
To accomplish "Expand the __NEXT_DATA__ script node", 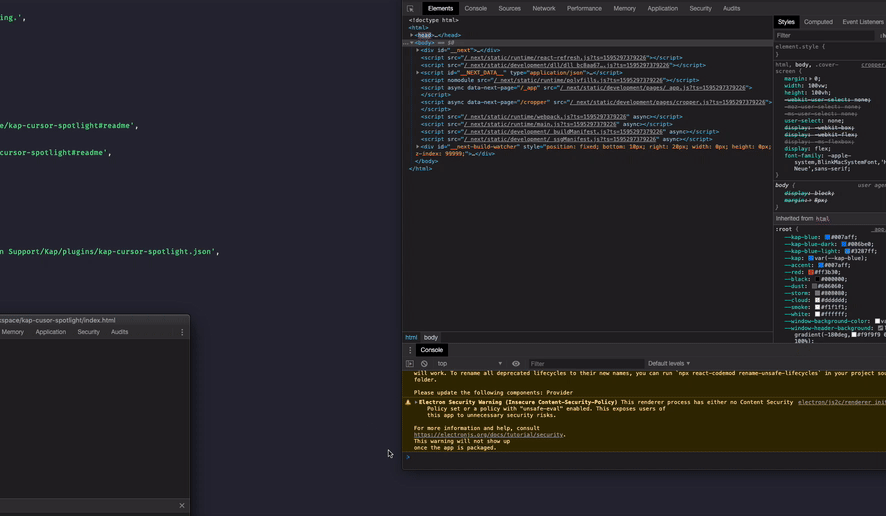I will point(418,73).
